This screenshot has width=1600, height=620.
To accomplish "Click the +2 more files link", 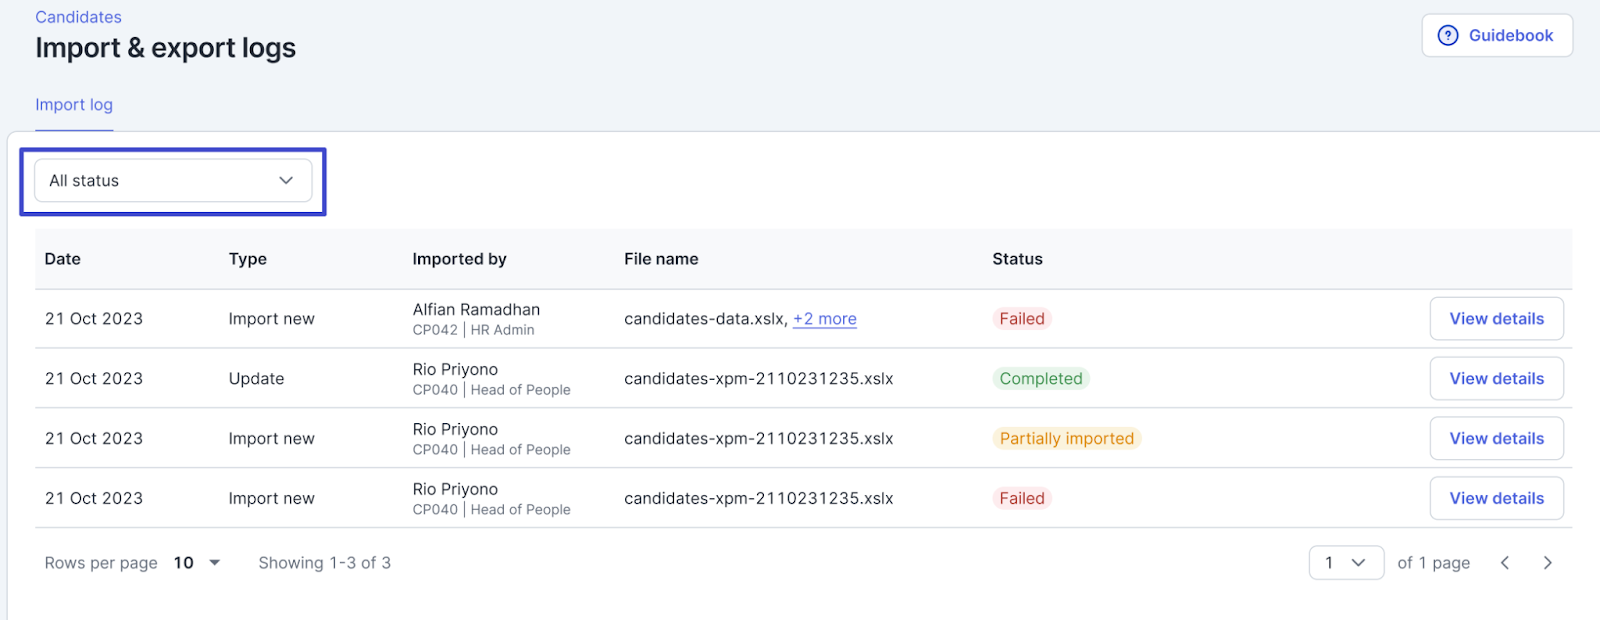I will pos(824,319).
